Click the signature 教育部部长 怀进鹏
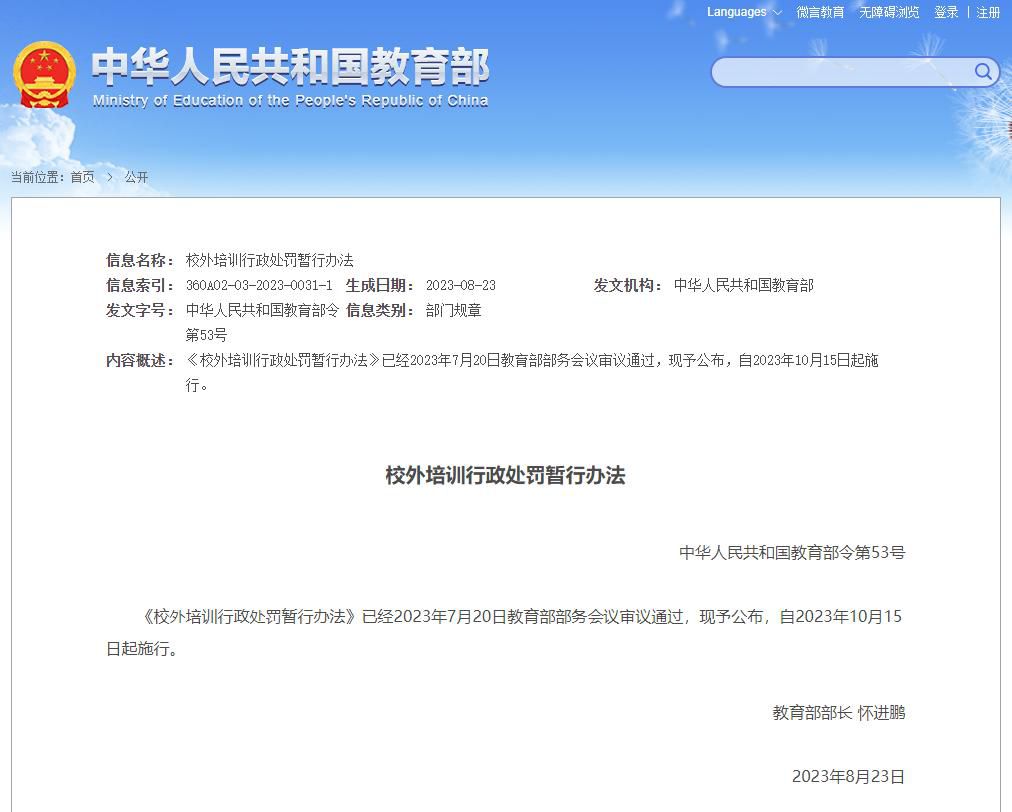Image resolution: width=1012 pixels, height=812 pixels. coord(838,713)
